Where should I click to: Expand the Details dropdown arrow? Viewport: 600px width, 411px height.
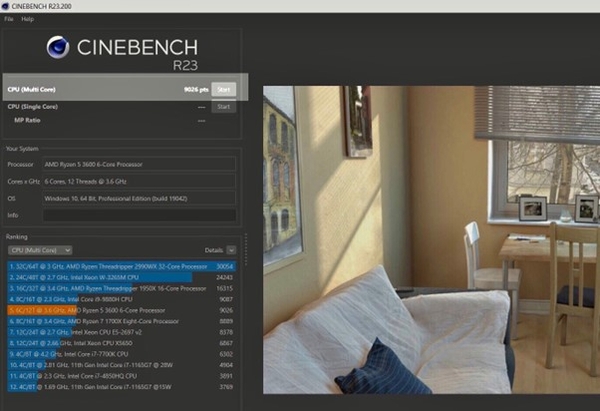232,250
